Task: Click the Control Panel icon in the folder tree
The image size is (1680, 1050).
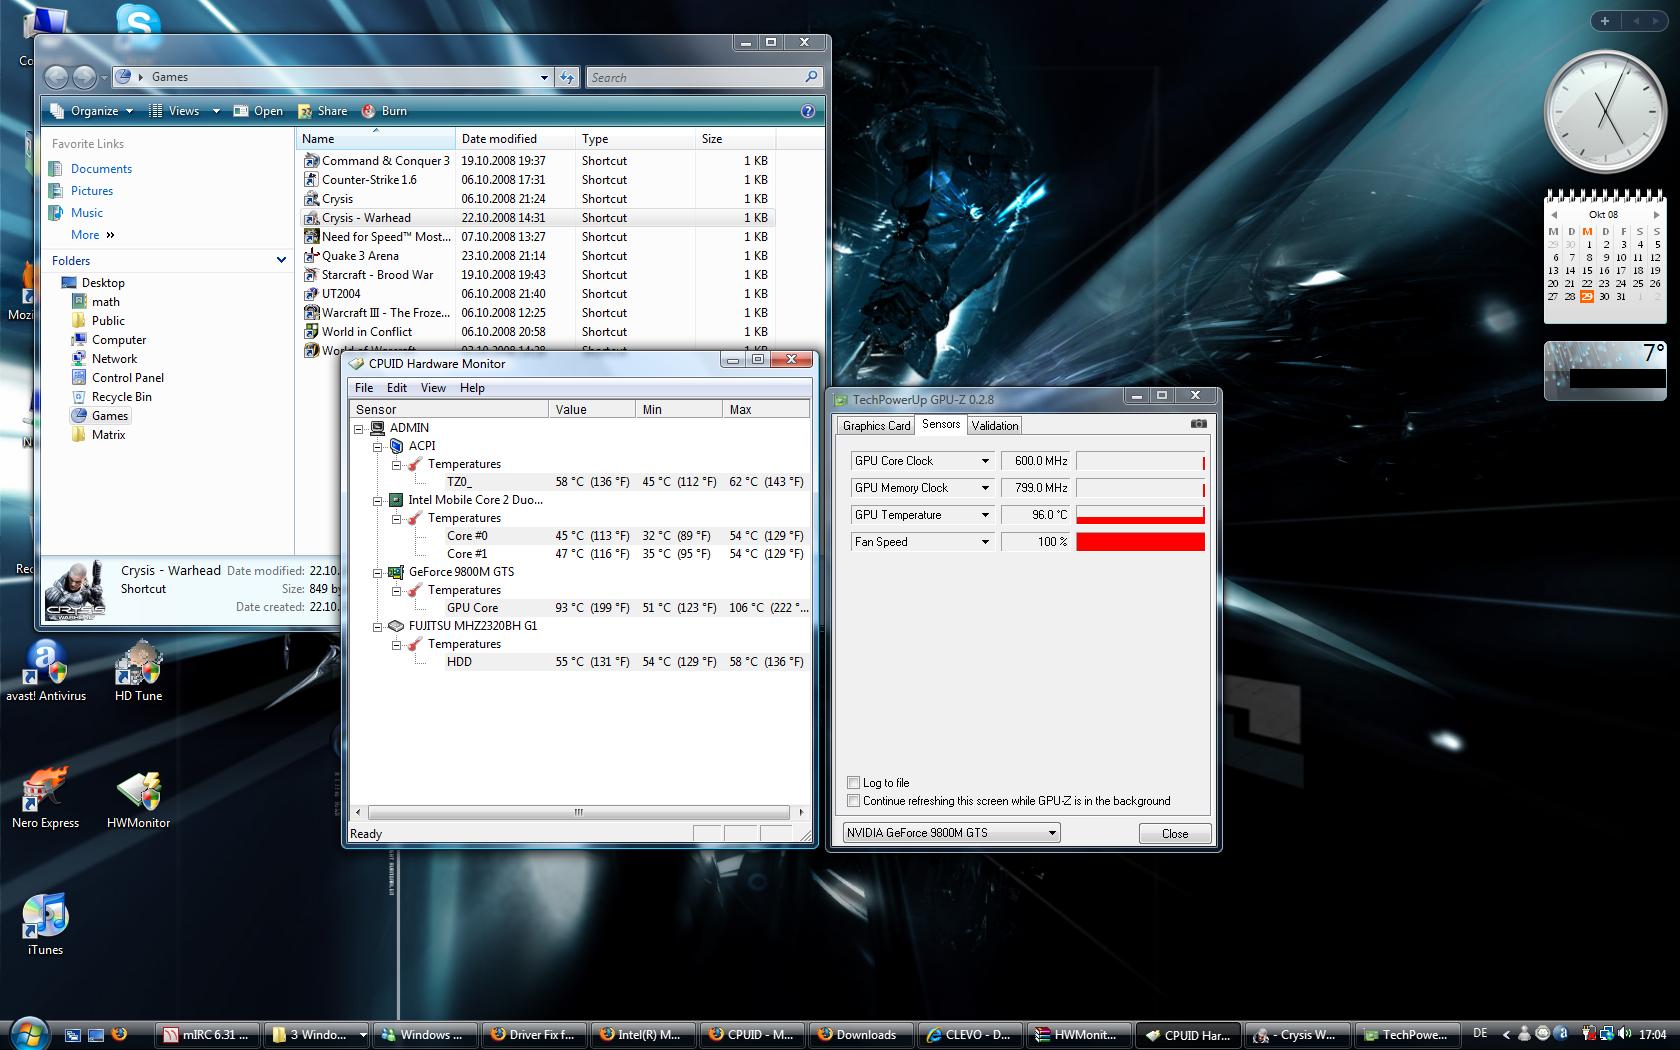Action: 79,377
